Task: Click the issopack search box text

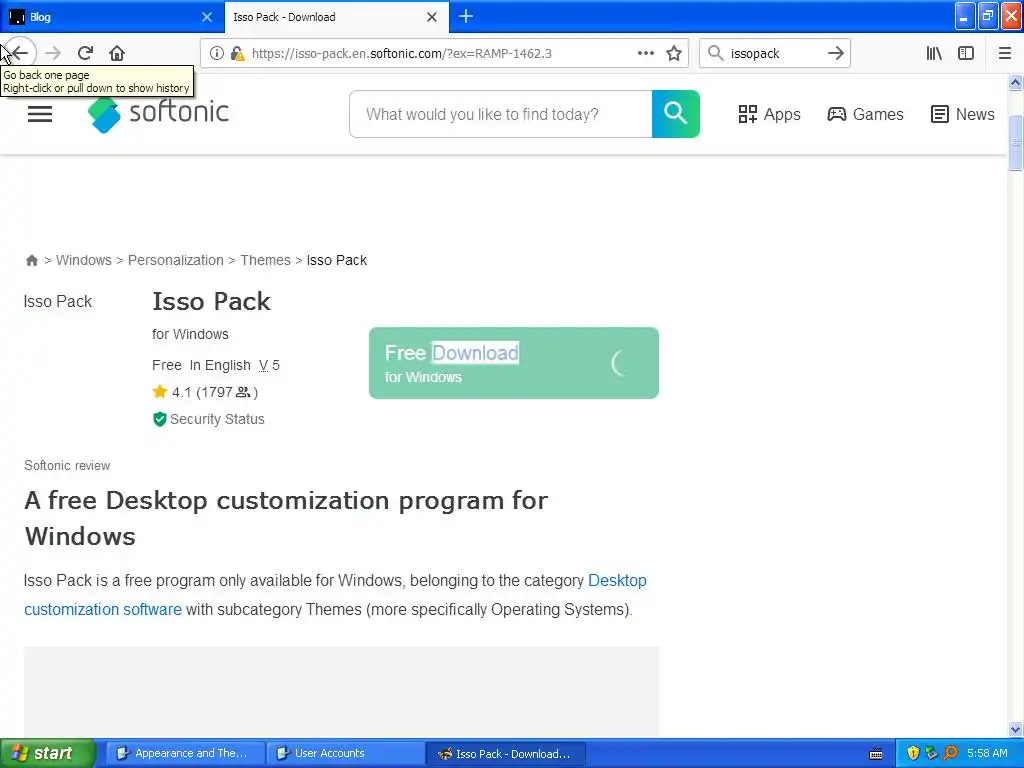Action: (x=755, y=54)
